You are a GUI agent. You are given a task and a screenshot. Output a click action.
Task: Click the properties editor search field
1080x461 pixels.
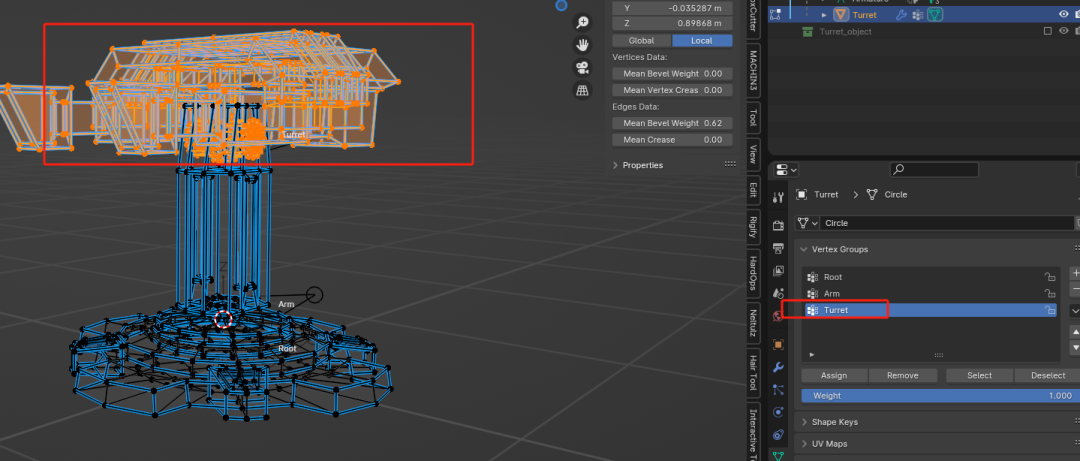934,170
